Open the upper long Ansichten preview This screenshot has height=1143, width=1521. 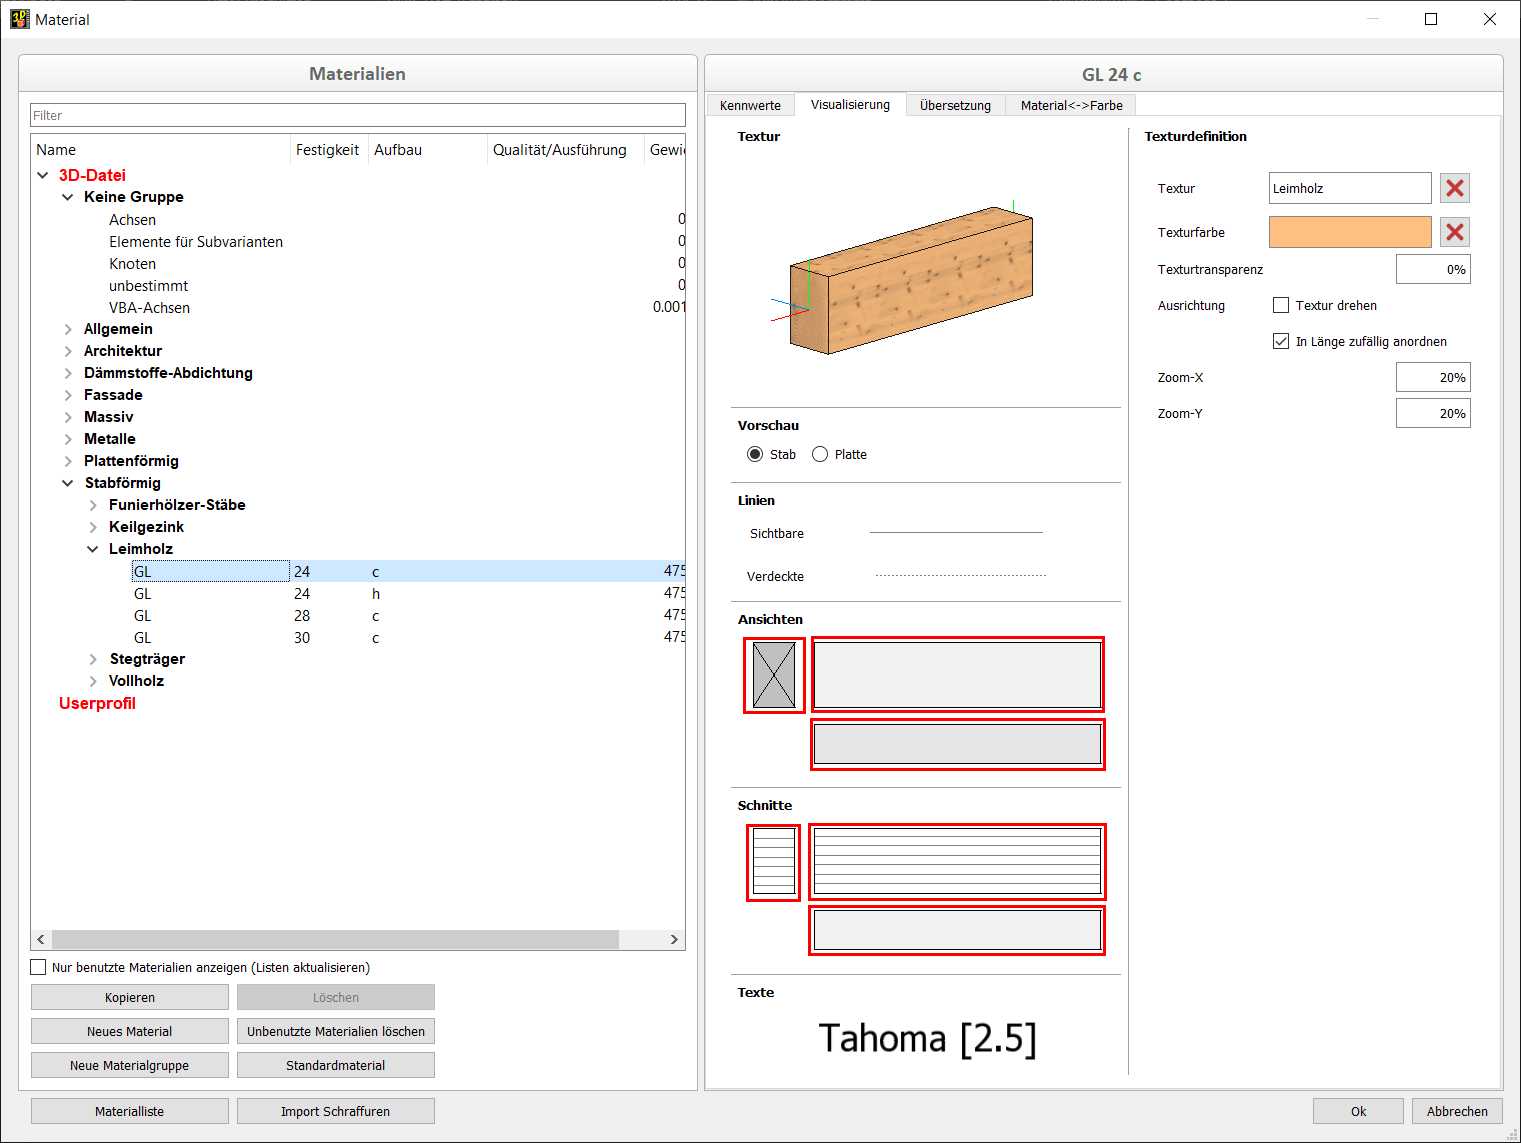pos(958,674)
